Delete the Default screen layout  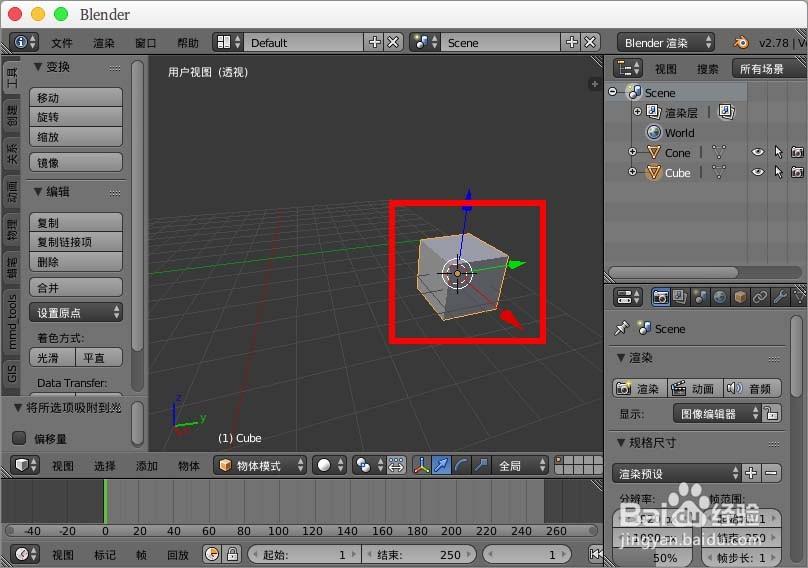[x=393, y=42]
